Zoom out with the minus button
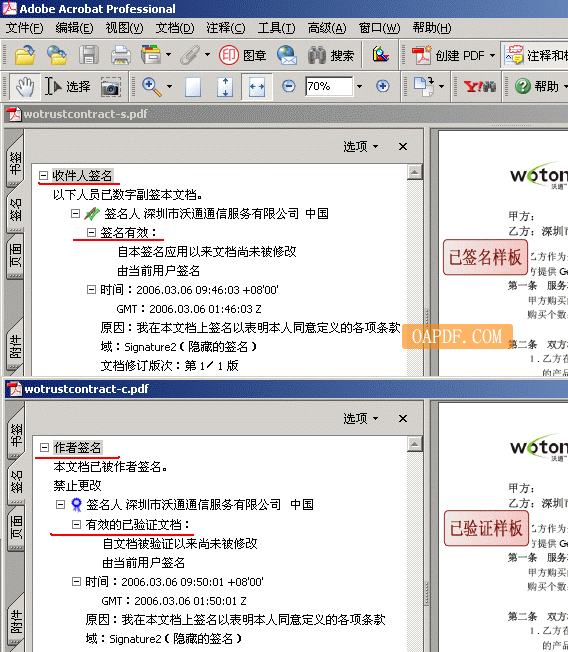 [289, 86]
